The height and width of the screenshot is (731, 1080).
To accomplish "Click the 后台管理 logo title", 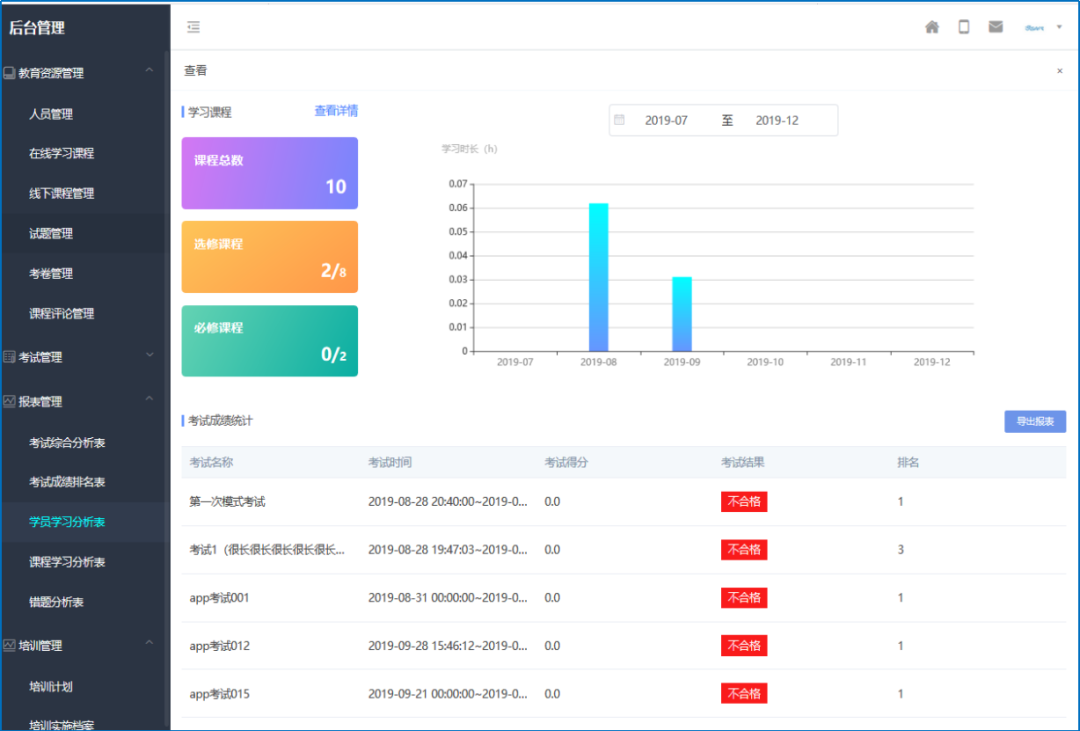I will click(x=37, y=28).
